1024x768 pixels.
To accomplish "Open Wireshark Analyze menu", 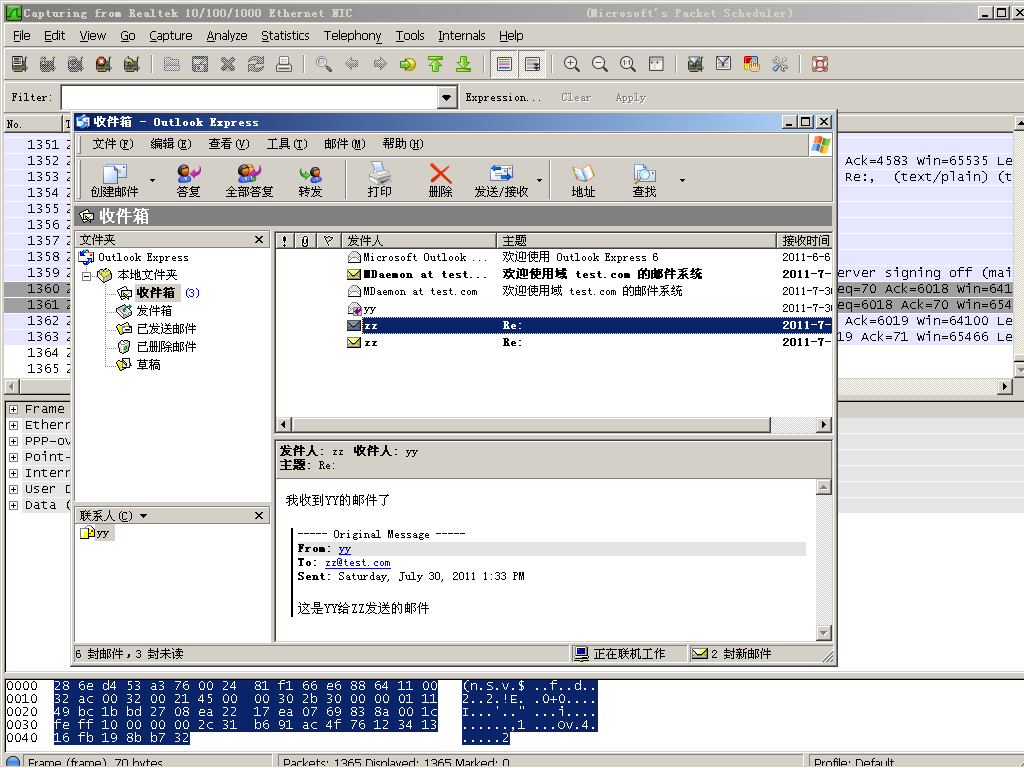I will pyautogui.click(x=227, y=35).
